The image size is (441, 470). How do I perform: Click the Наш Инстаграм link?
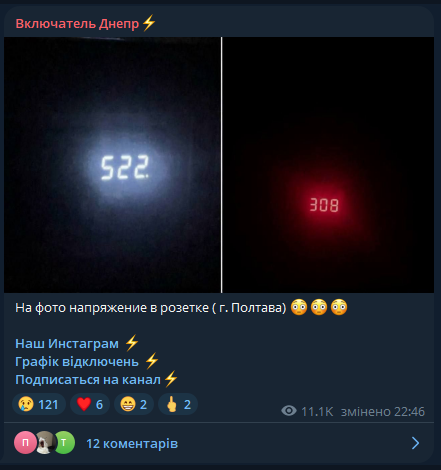[x=67, y=344]
